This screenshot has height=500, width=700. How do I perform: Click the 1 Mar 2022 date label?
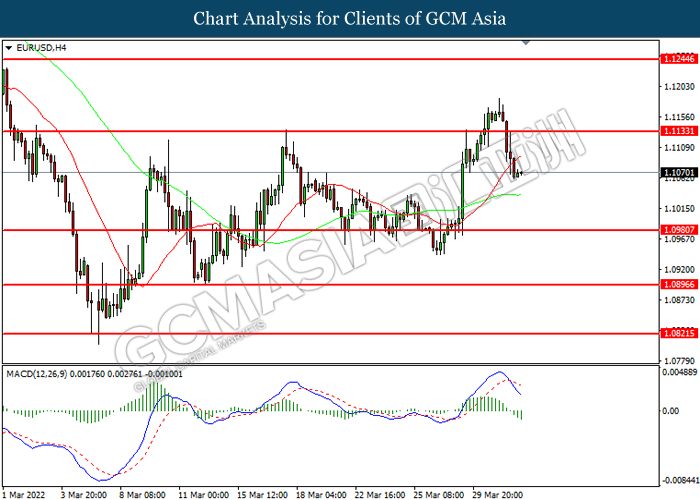[24, 495]
